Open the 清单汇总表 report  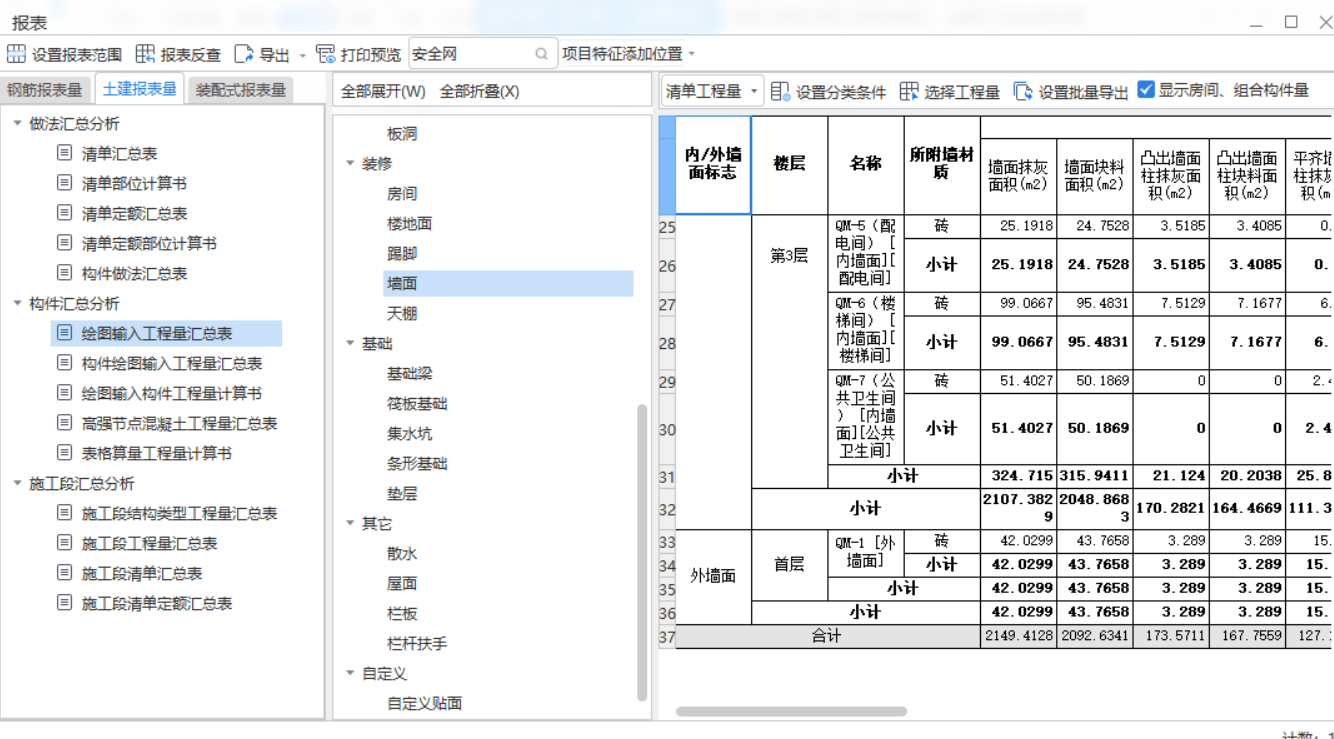point(119,153)
